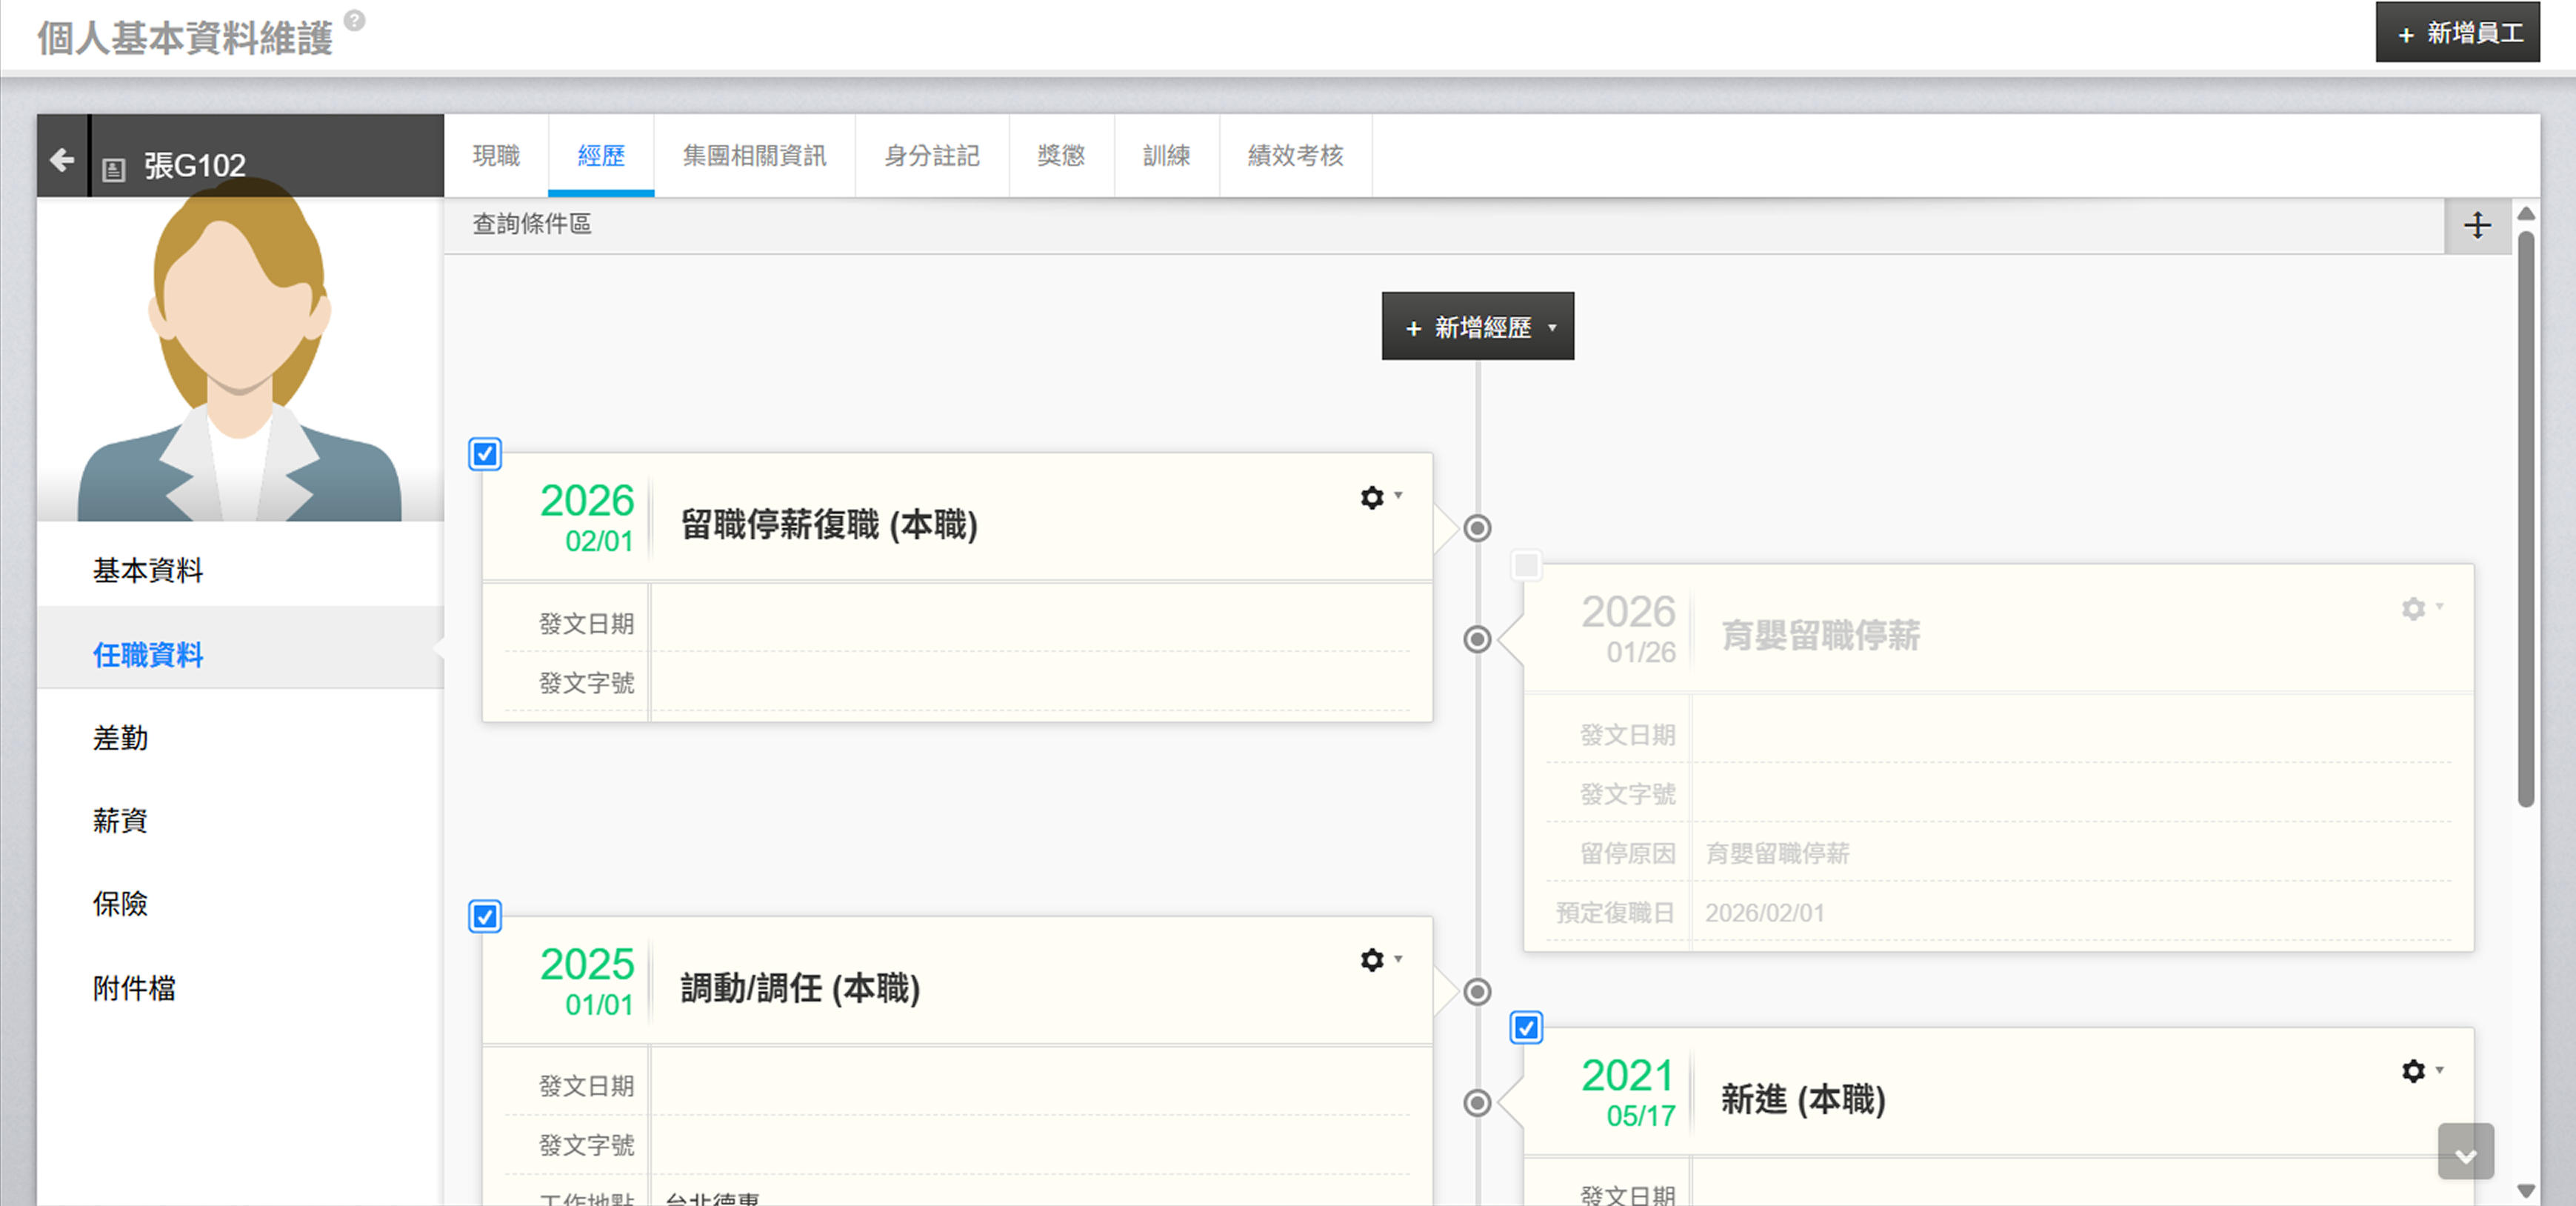
Task: Click the vertical scrollbar thumb
Action: (2525, 520)
